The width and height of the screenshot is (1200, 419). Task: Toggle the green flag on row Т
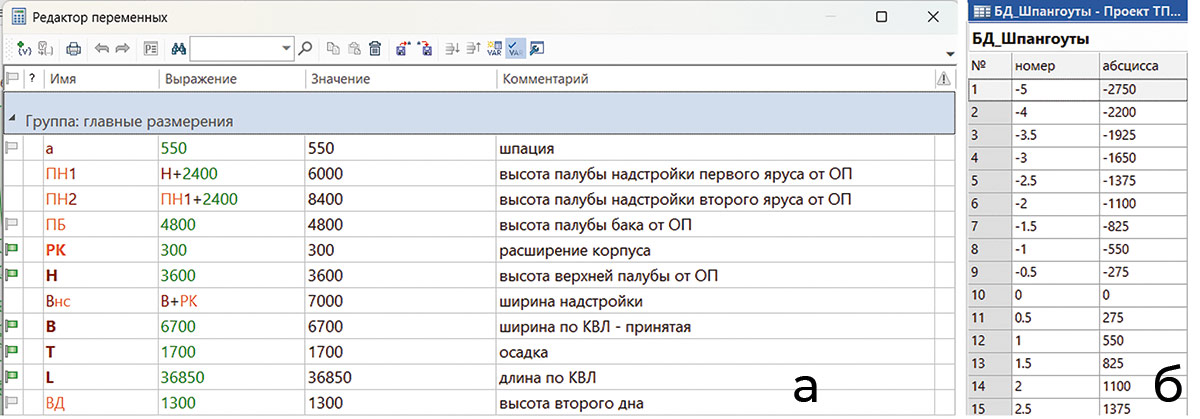[12, 352]
